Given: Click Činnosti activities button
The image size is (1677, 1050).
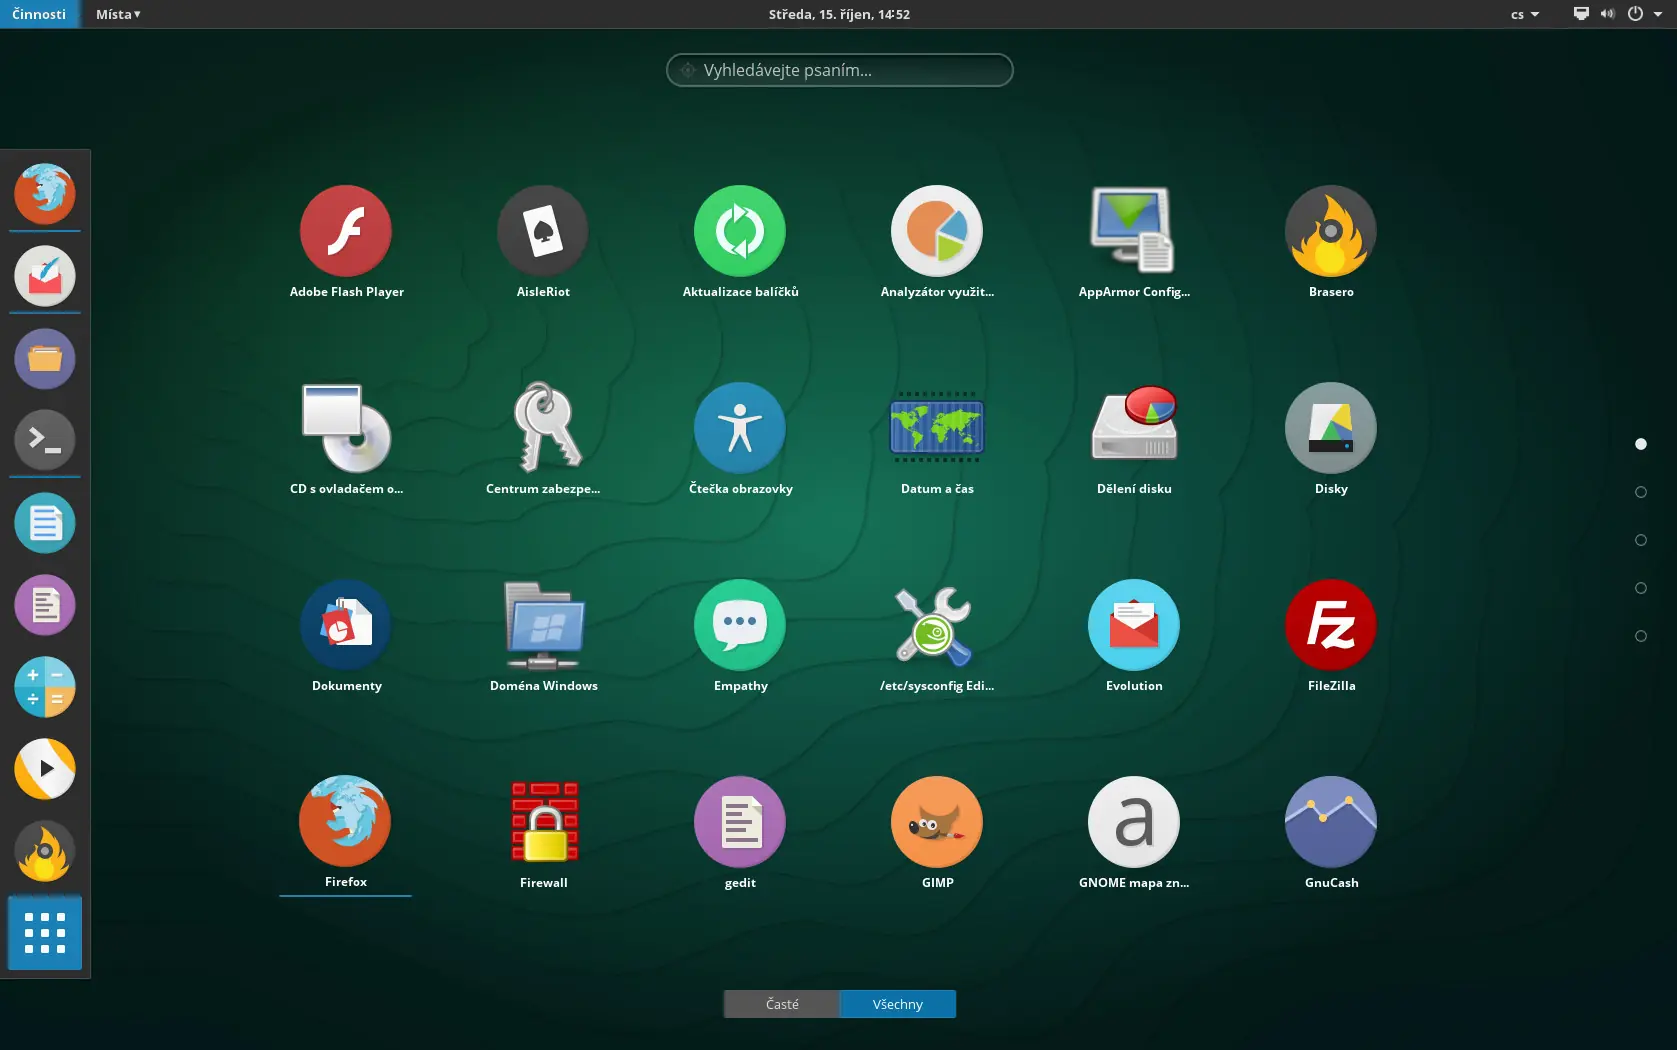Looking at the screenshot, I should (x=40, y=14).
